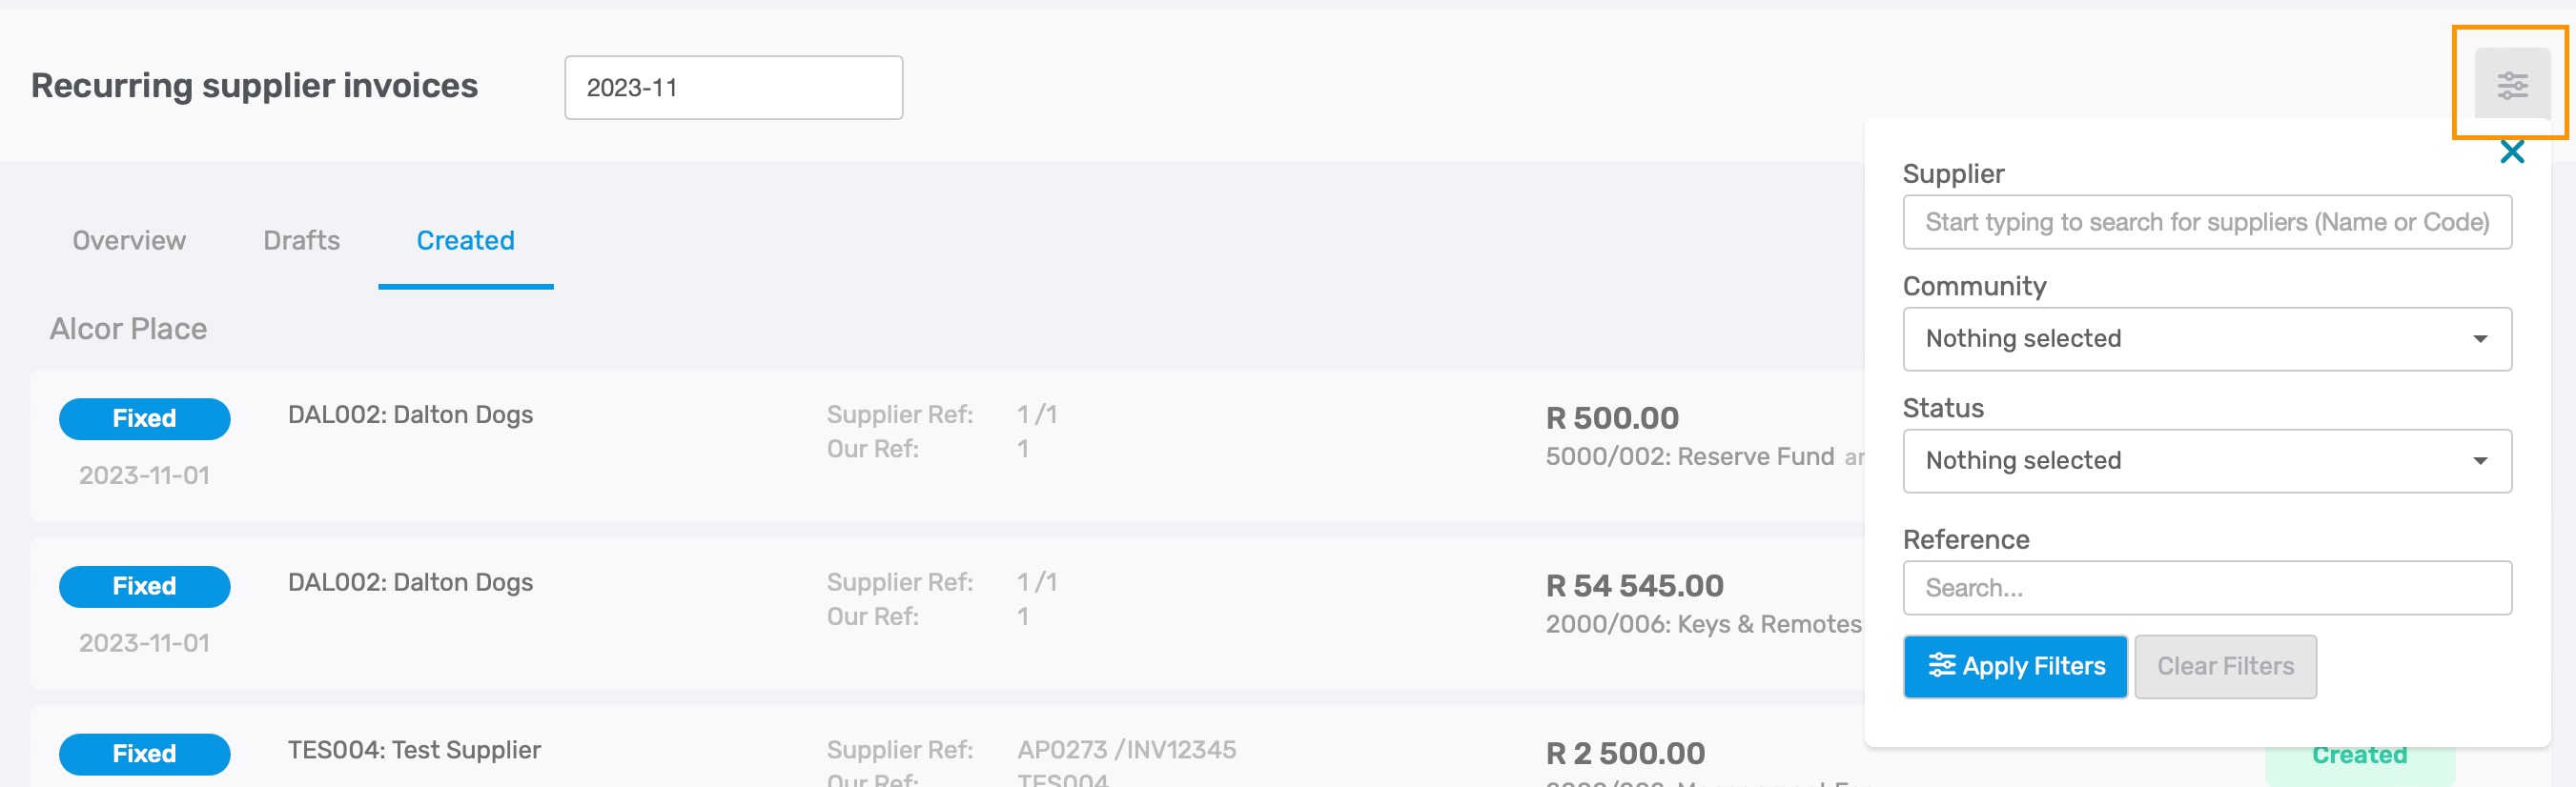Open the TES004: Test Supplier invoice
The width and height of the screenshot is (2576, 787).
[x=414, y=750]
